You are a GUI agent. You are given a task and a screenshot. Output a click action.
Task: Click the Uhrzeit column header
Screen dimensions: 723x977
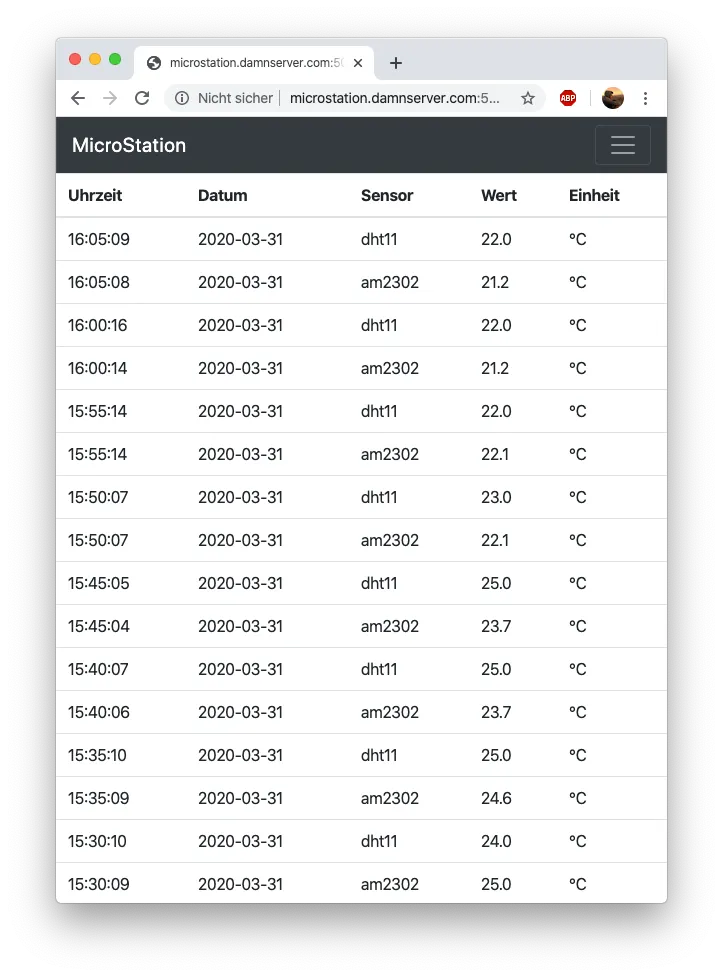pyautogui.click(x=95, y=195)
